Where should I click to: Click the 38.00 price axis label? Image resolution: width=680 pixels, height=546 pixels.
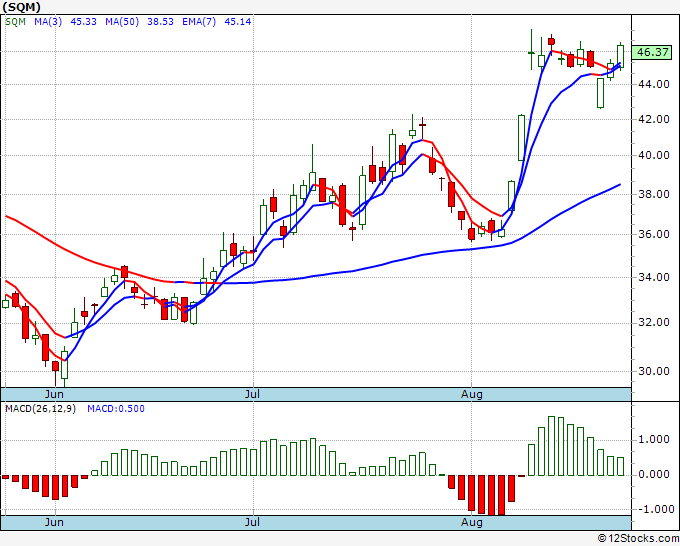(654, 194)
